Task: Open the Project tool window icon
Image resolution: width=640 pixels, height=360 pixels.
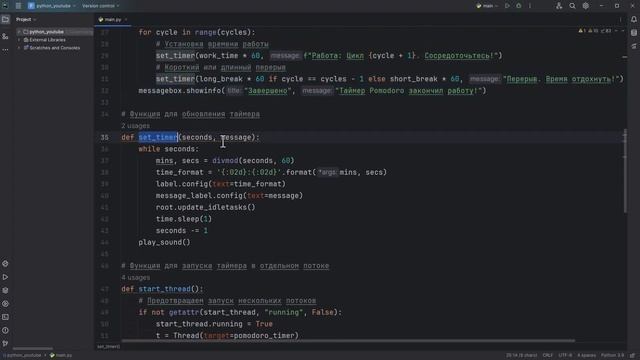Action: [x=5, y=19]
